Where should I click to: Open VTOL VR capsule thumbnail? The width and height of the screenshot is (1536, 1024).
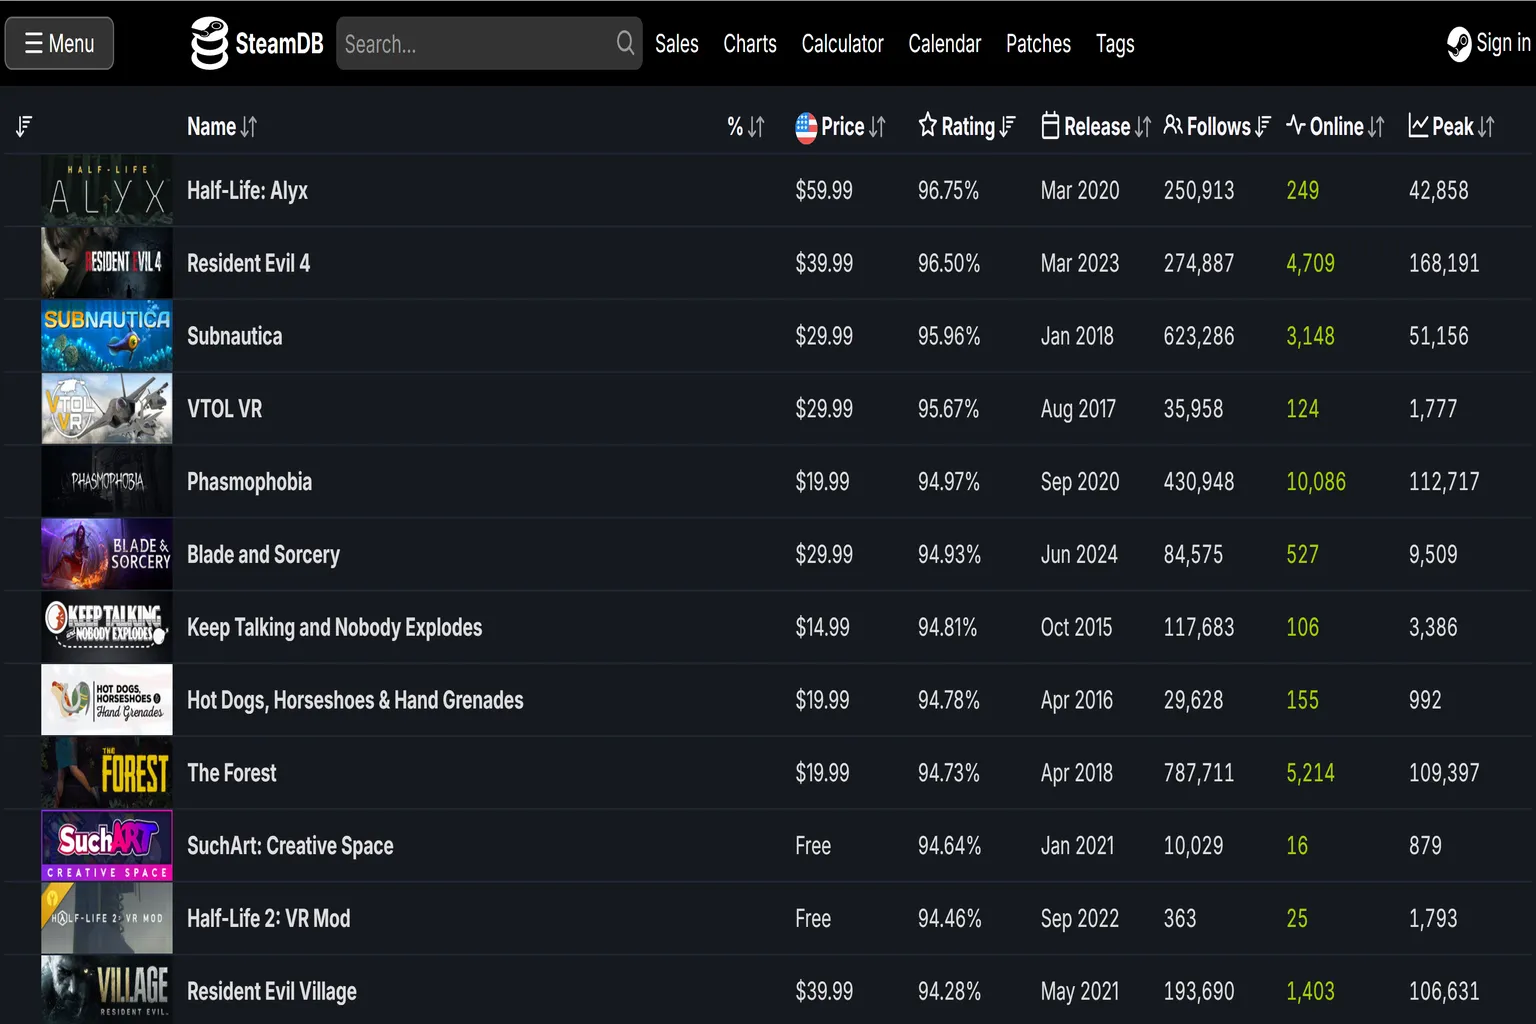pos(107,409)
